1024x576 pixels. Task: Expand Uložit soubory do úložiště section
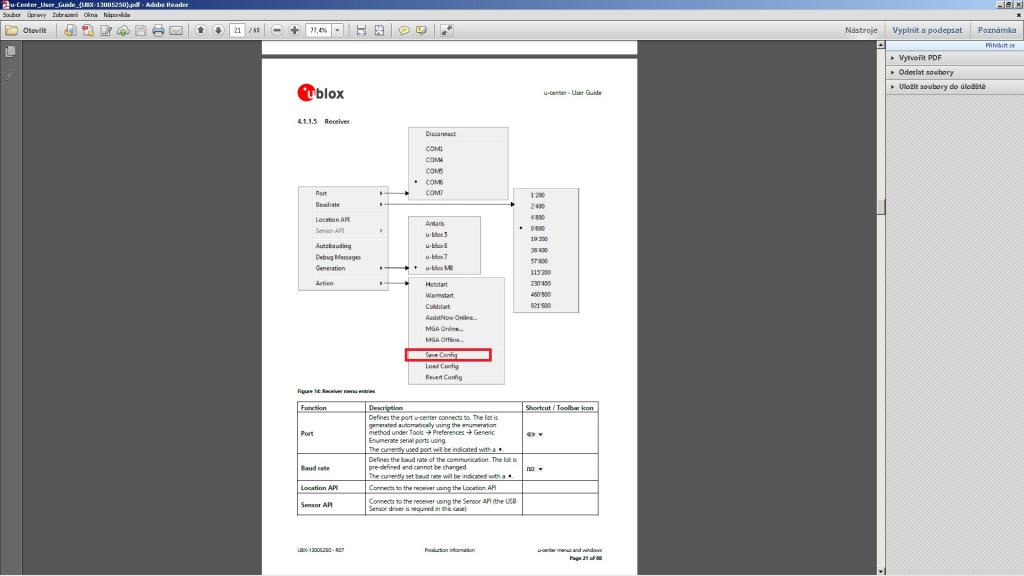click(x=941, y=87)
